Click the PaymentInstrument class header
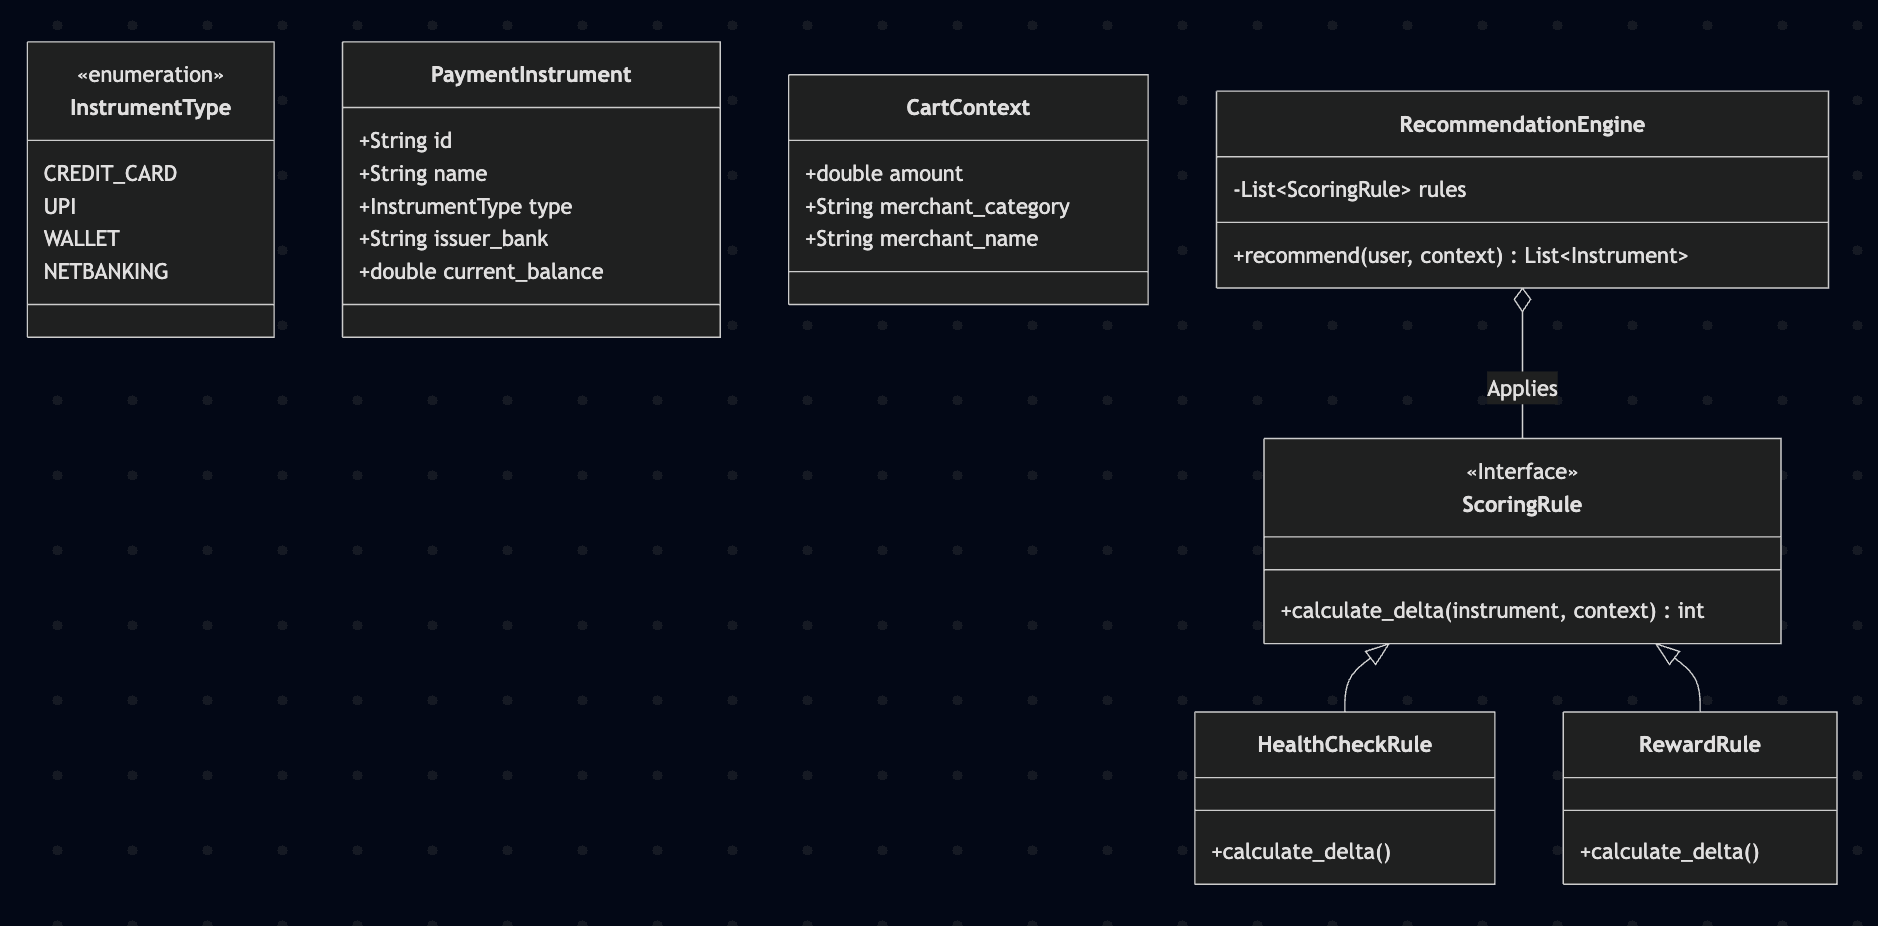This screenshot has width=1878, height=926. (530, 74)
